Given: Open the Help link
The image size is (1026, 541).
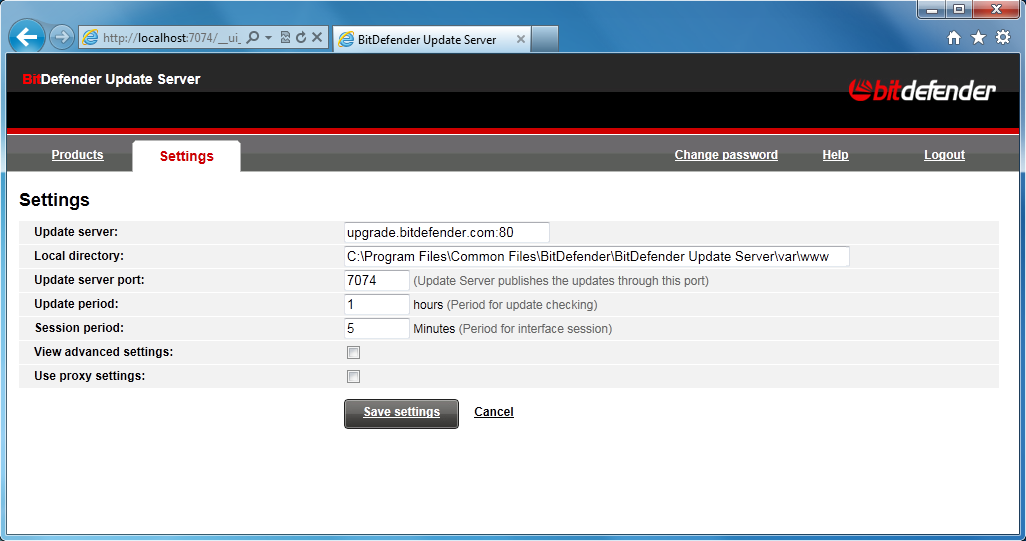Looking at the screenshot, I should (836, 155).
